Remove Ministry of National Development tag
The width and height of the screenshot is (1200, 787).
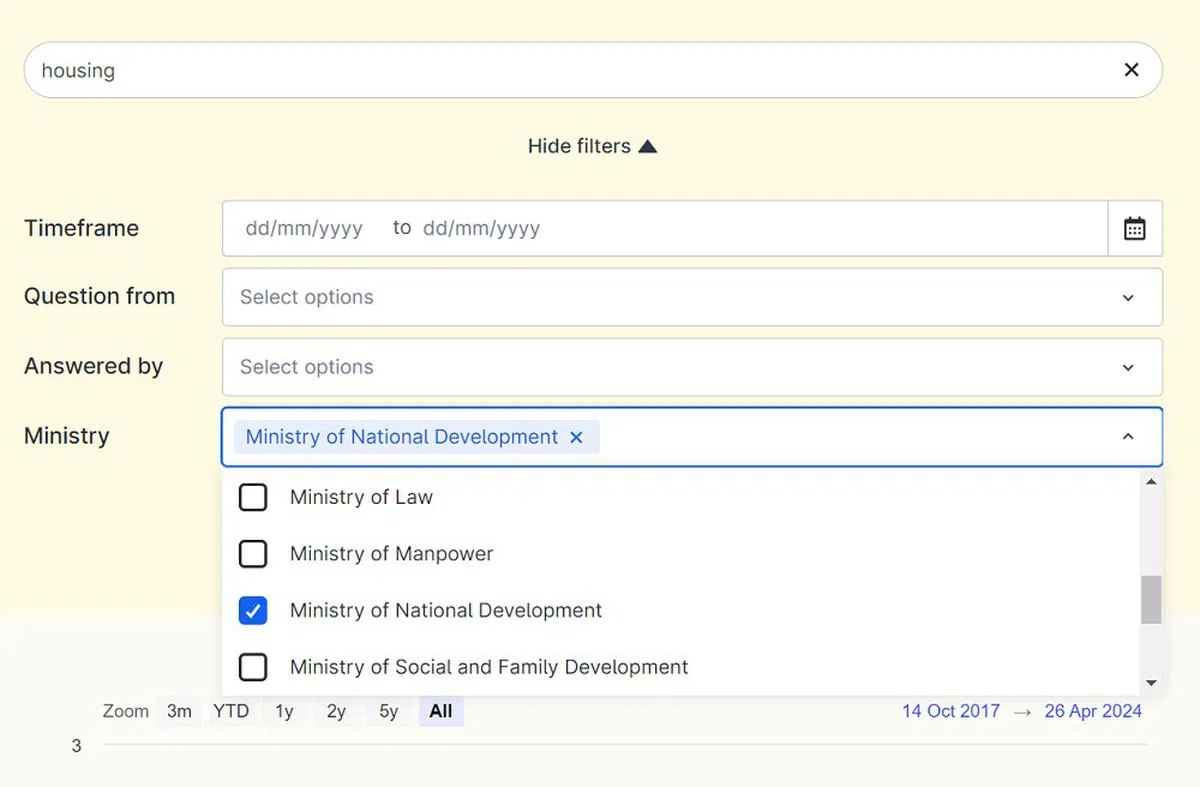pos(576,437)
